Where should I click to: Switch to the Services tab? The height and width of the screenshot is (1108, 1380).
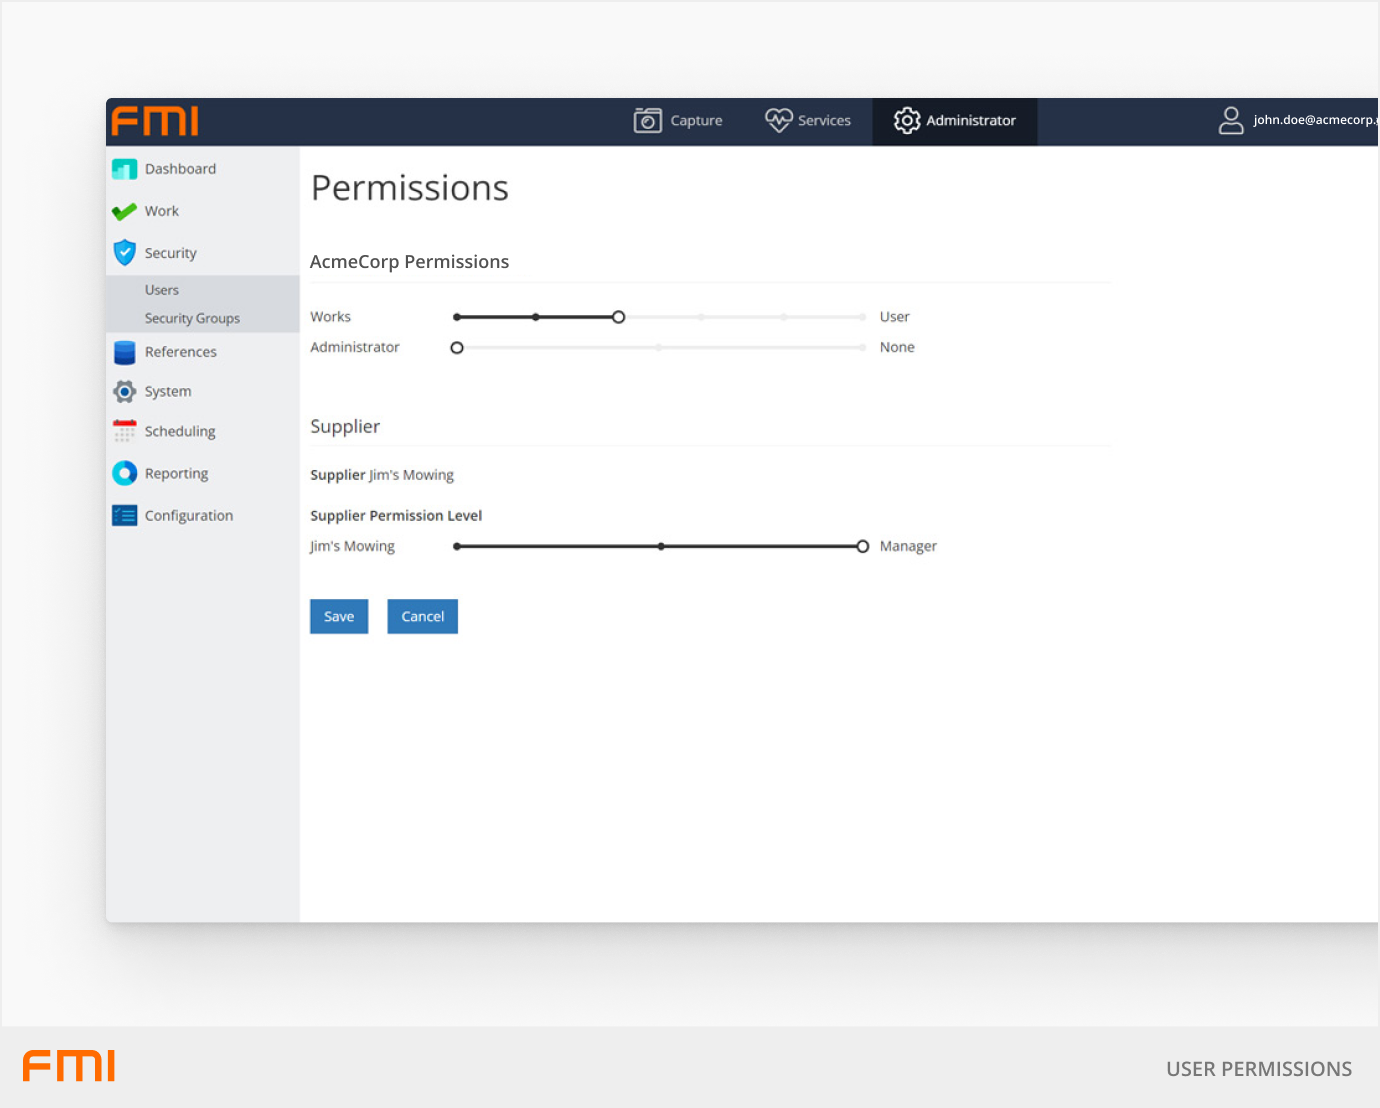tap(808, 121)
